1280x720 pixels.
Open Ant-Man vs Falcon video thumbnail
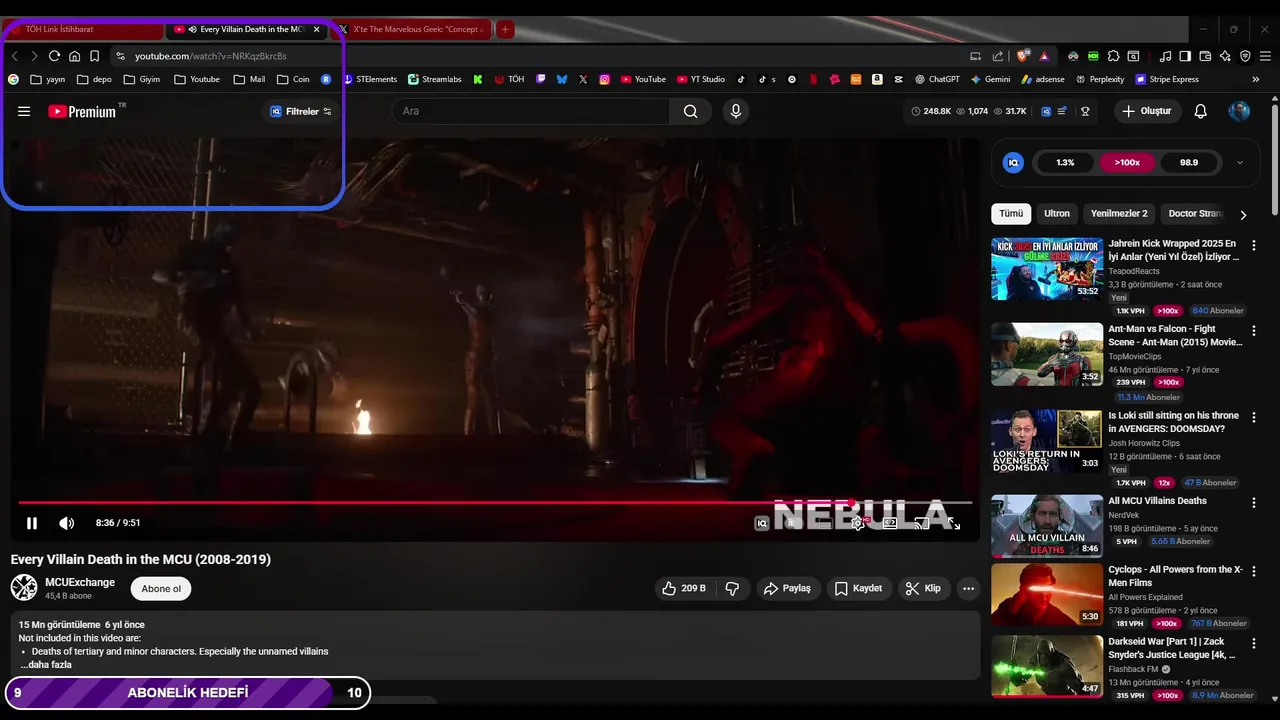tap(1047, 354)
